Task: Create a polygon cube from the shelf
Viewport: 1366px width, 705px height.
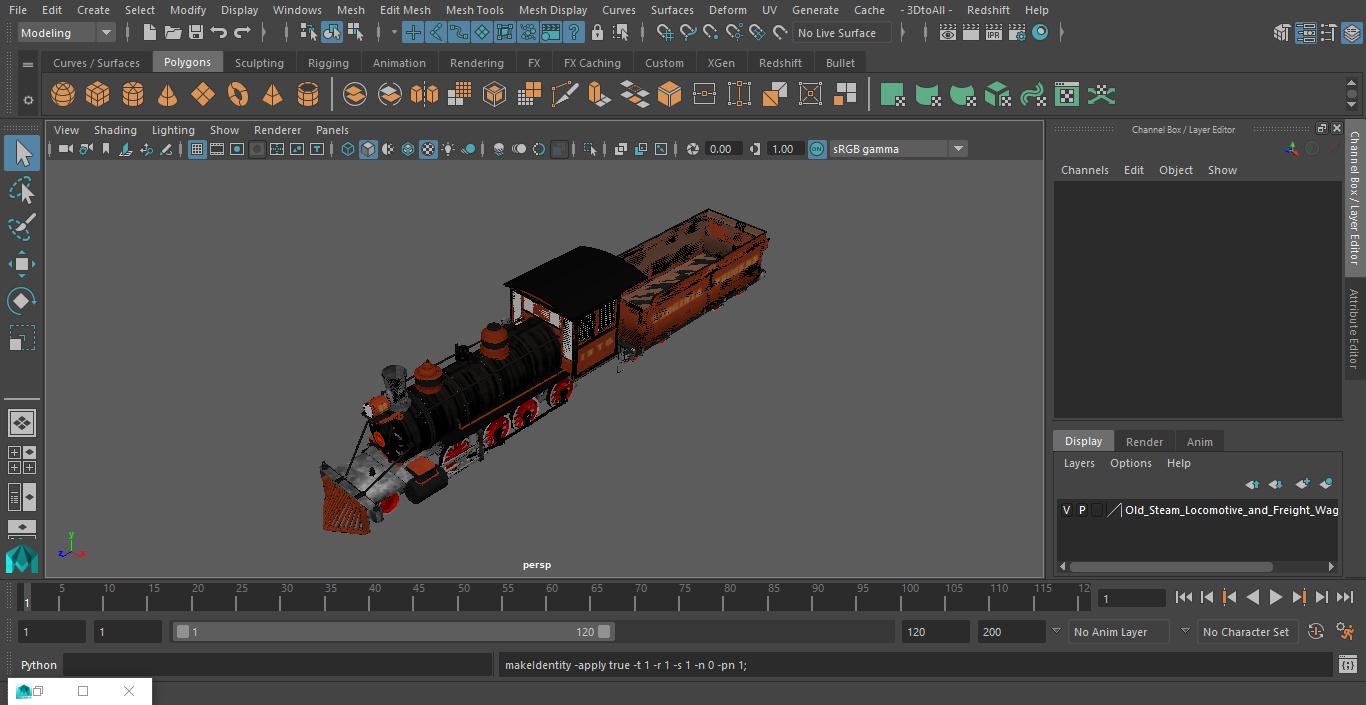Action: click(98, 95)
